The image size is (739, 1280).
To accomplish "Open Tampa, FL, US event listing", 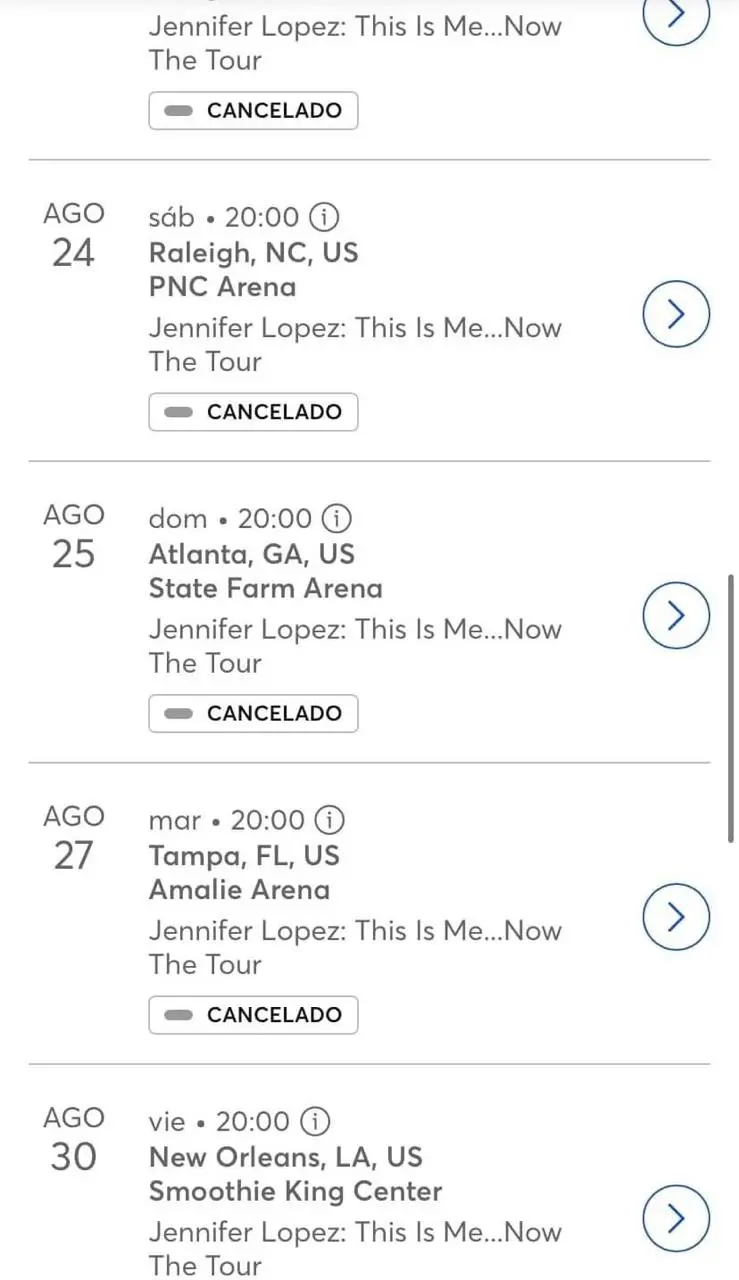I will pos(244,856).
